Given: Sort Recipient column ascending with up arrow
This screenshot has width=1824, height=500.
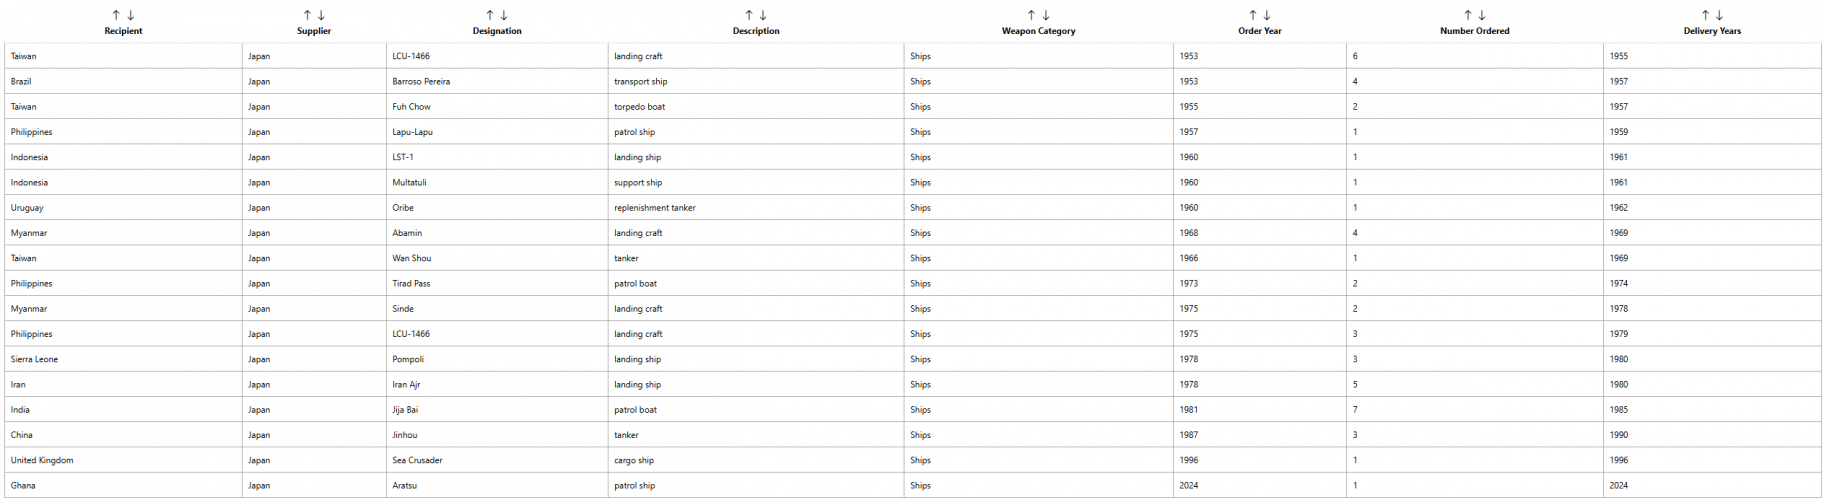Looking at the screenshot, I should tap(116, 15).
